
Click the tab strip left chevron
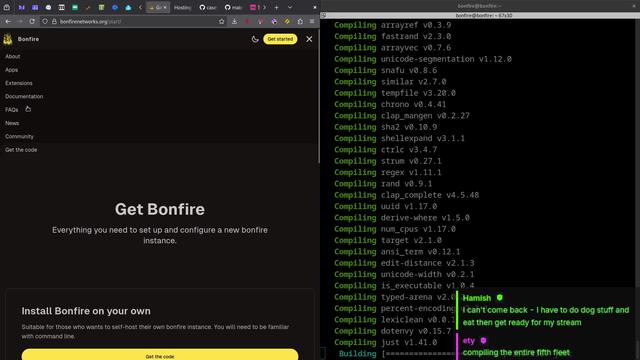[x=140, y=7]
